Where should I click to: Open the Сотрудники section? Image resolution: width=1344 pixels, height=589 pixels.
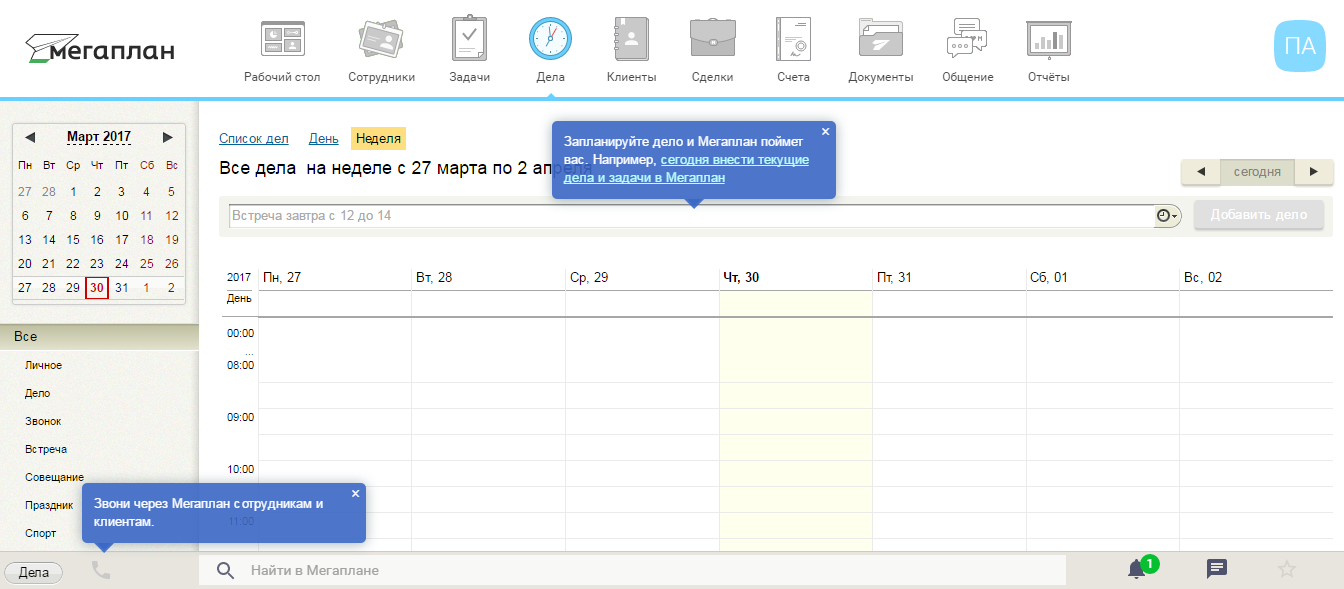pos(381,51)
